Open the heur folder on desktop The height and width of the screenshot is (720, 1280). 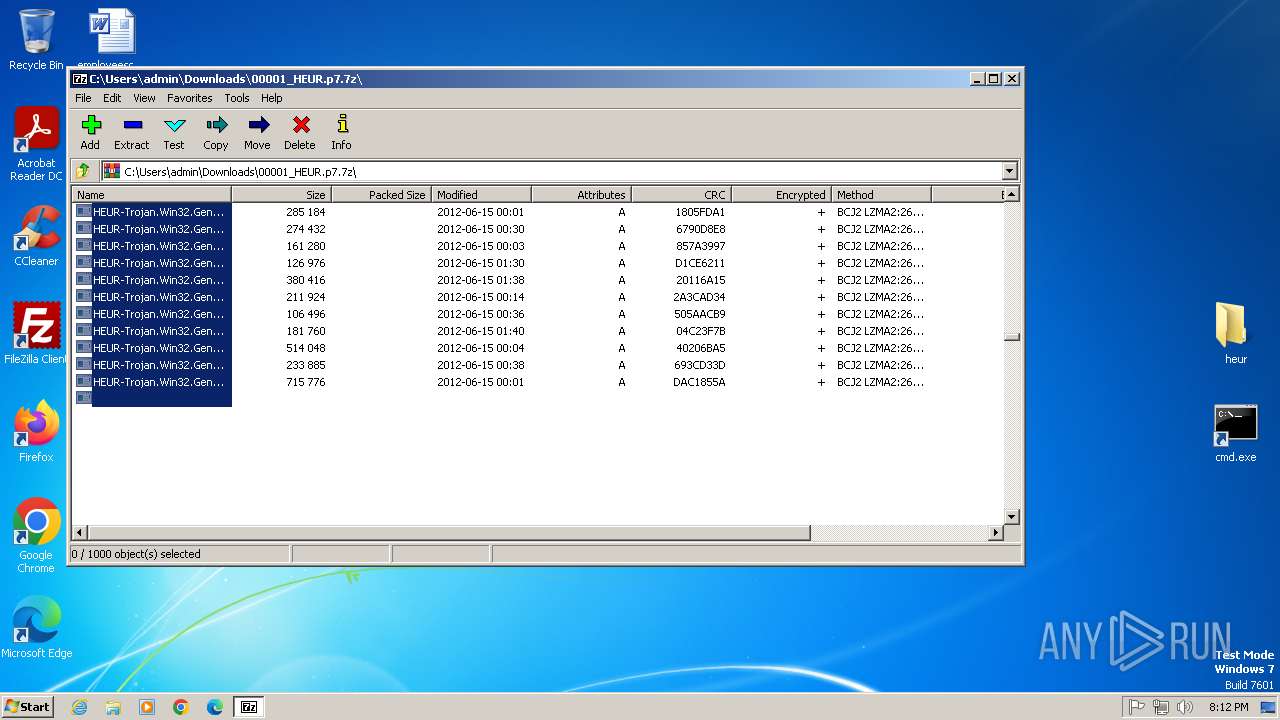pyautogui.click(x=1236, y=333)
